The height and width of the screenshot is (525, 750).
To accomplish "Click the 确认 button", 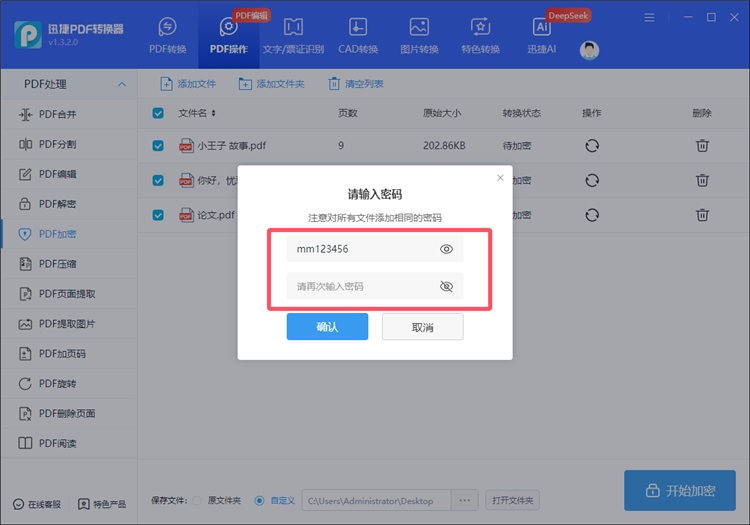I will pos(327,327).
